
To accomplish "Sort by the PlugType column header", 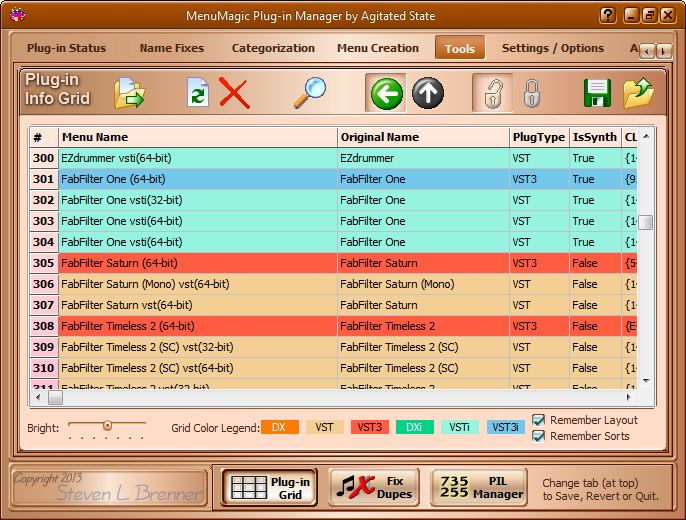I will pyautogui.click(x=539, y=137).
